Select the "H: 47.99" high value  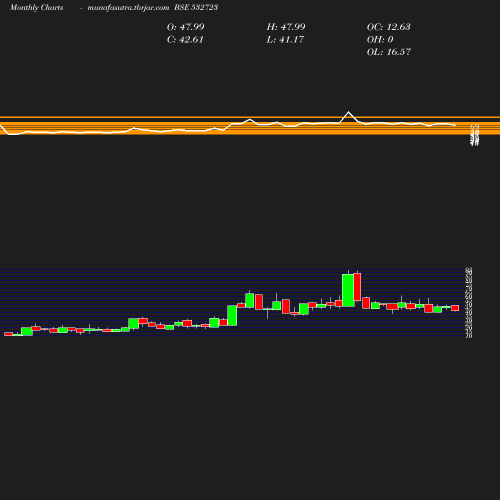pos(286,27)
